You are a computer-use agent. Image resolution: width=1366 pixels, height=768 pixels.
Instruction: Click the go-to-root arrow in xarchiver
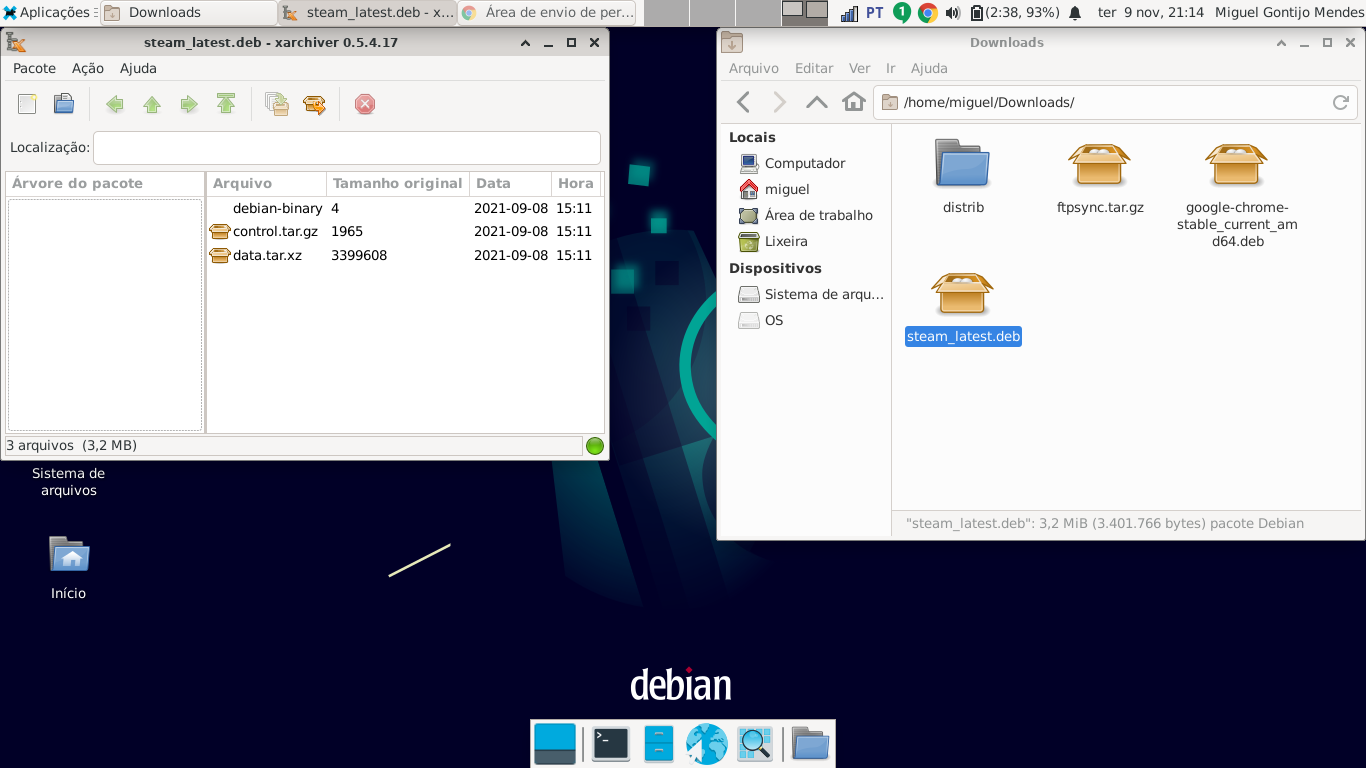point(226,104)
